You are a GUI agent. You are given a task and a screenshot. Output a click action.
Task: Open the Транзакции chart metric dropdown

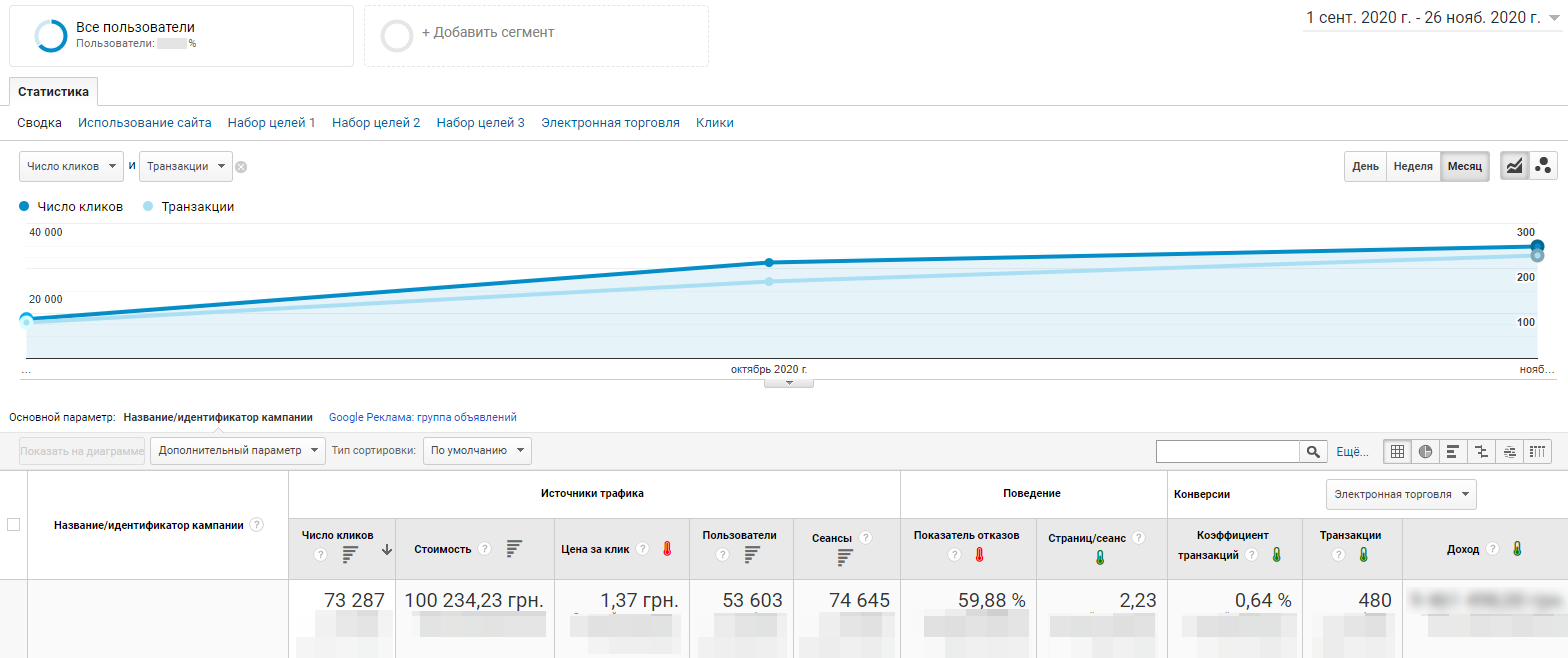pos(186,166)
